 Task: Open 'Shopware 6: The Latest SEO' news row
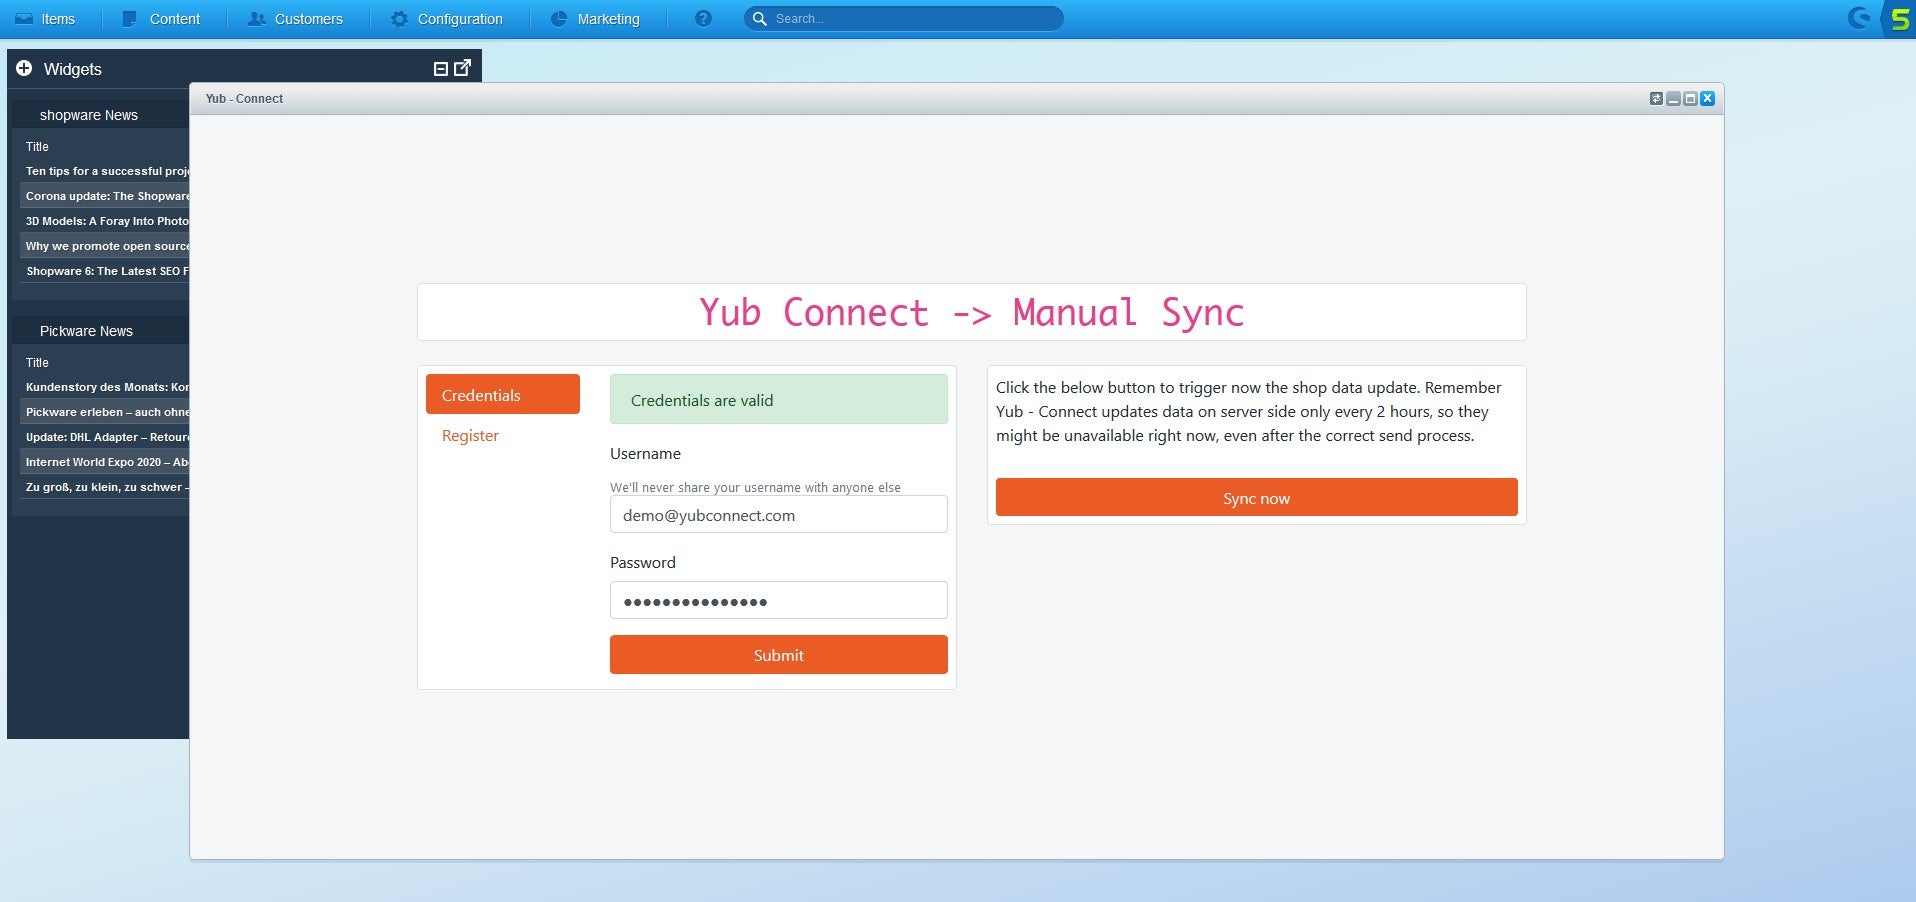[104, 271]
